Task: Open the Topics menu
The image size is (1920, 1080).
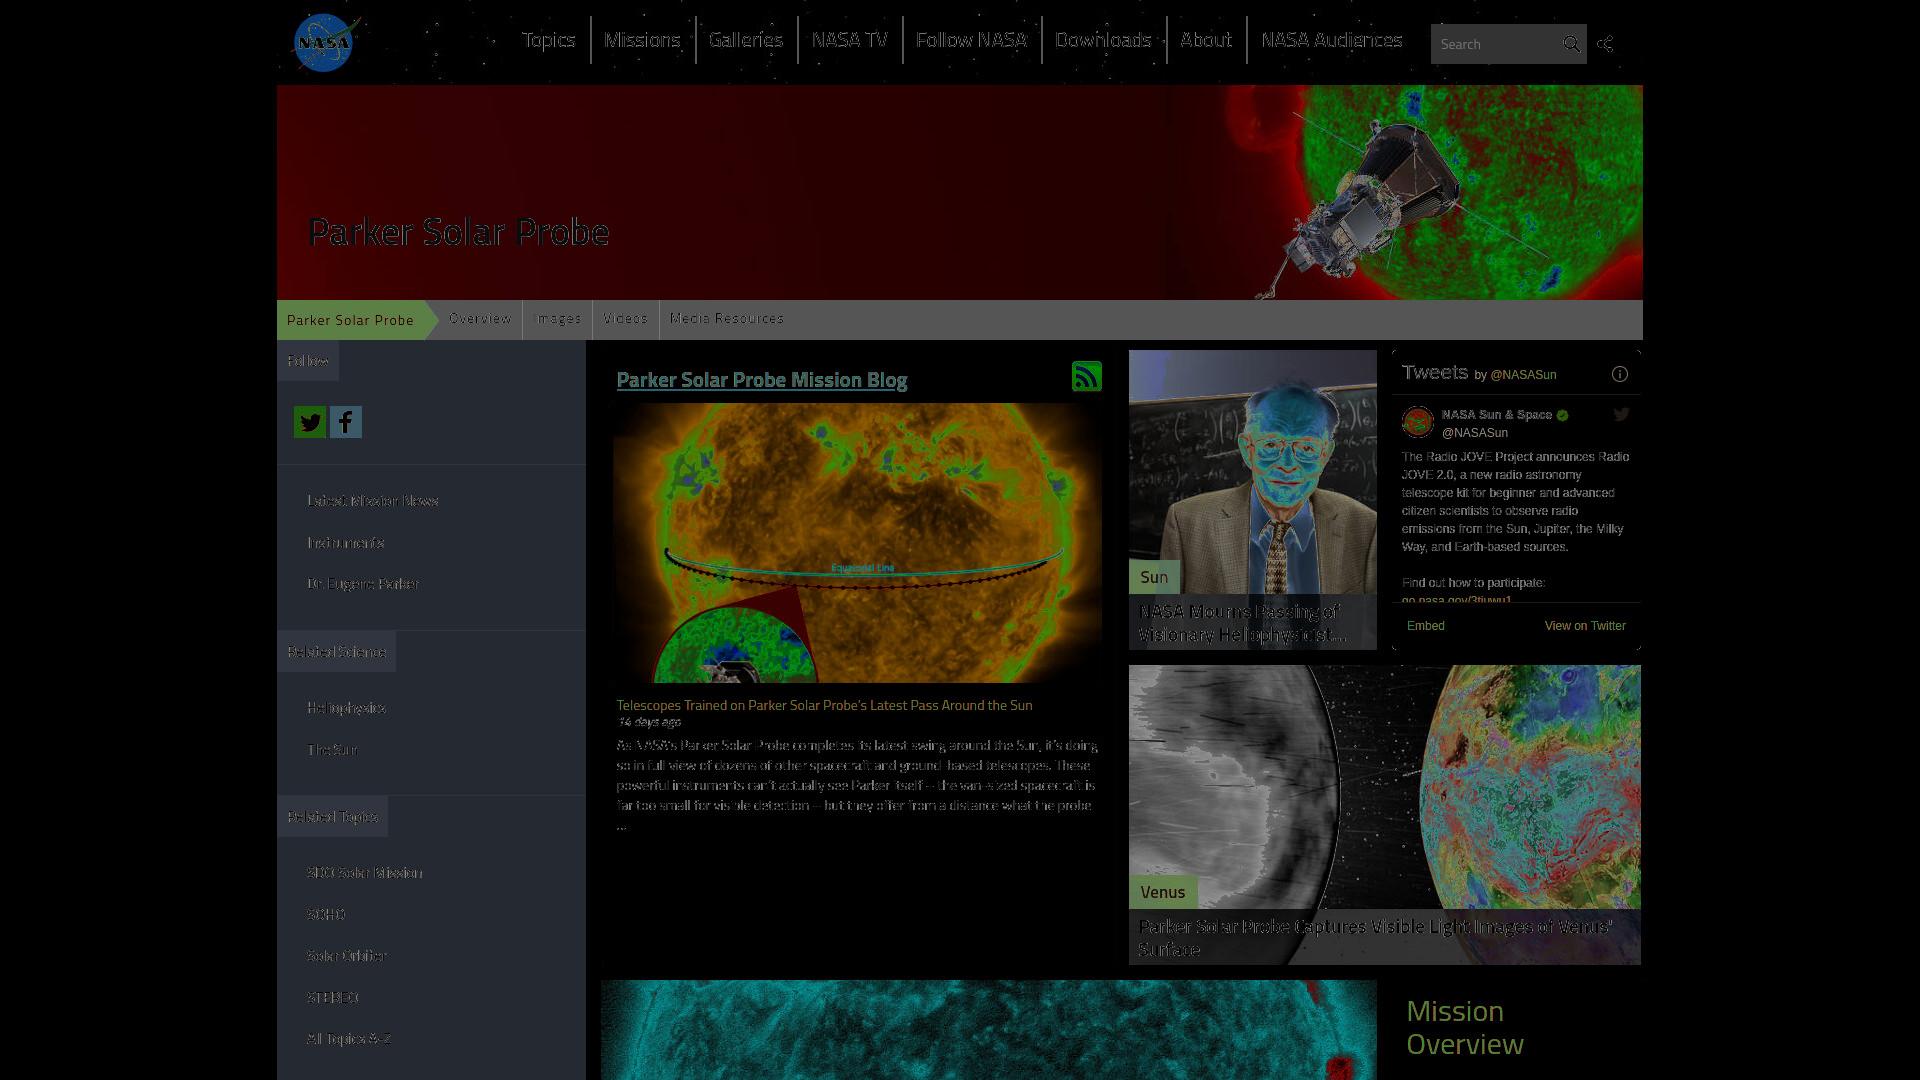Action: [548, 40]
